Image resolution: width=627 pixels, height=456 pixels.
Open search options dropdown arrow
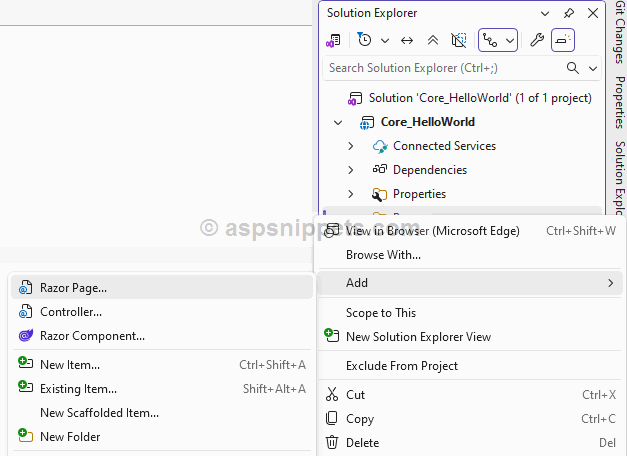(593, 68)
